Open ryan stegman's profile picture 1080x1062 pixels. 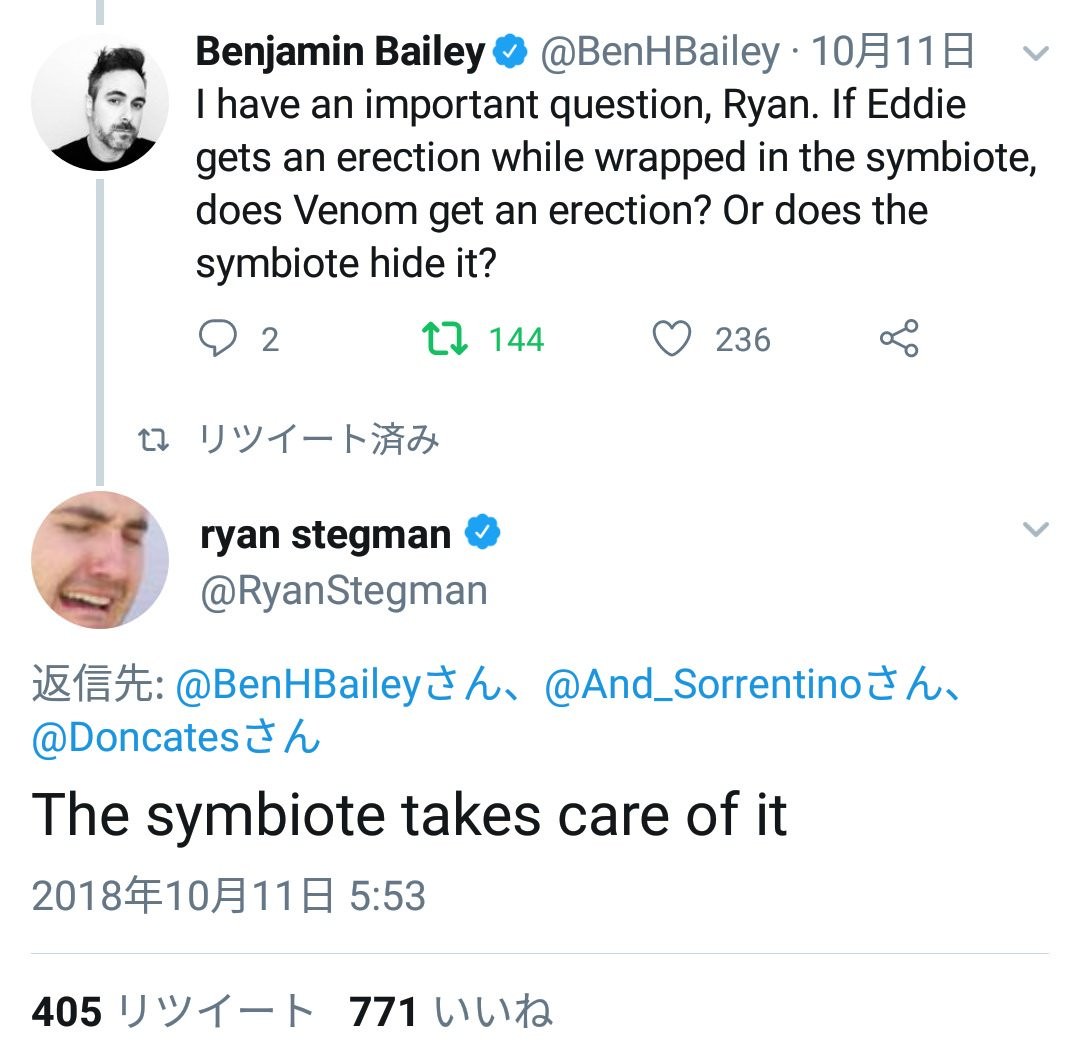click(x=100, y=560)
